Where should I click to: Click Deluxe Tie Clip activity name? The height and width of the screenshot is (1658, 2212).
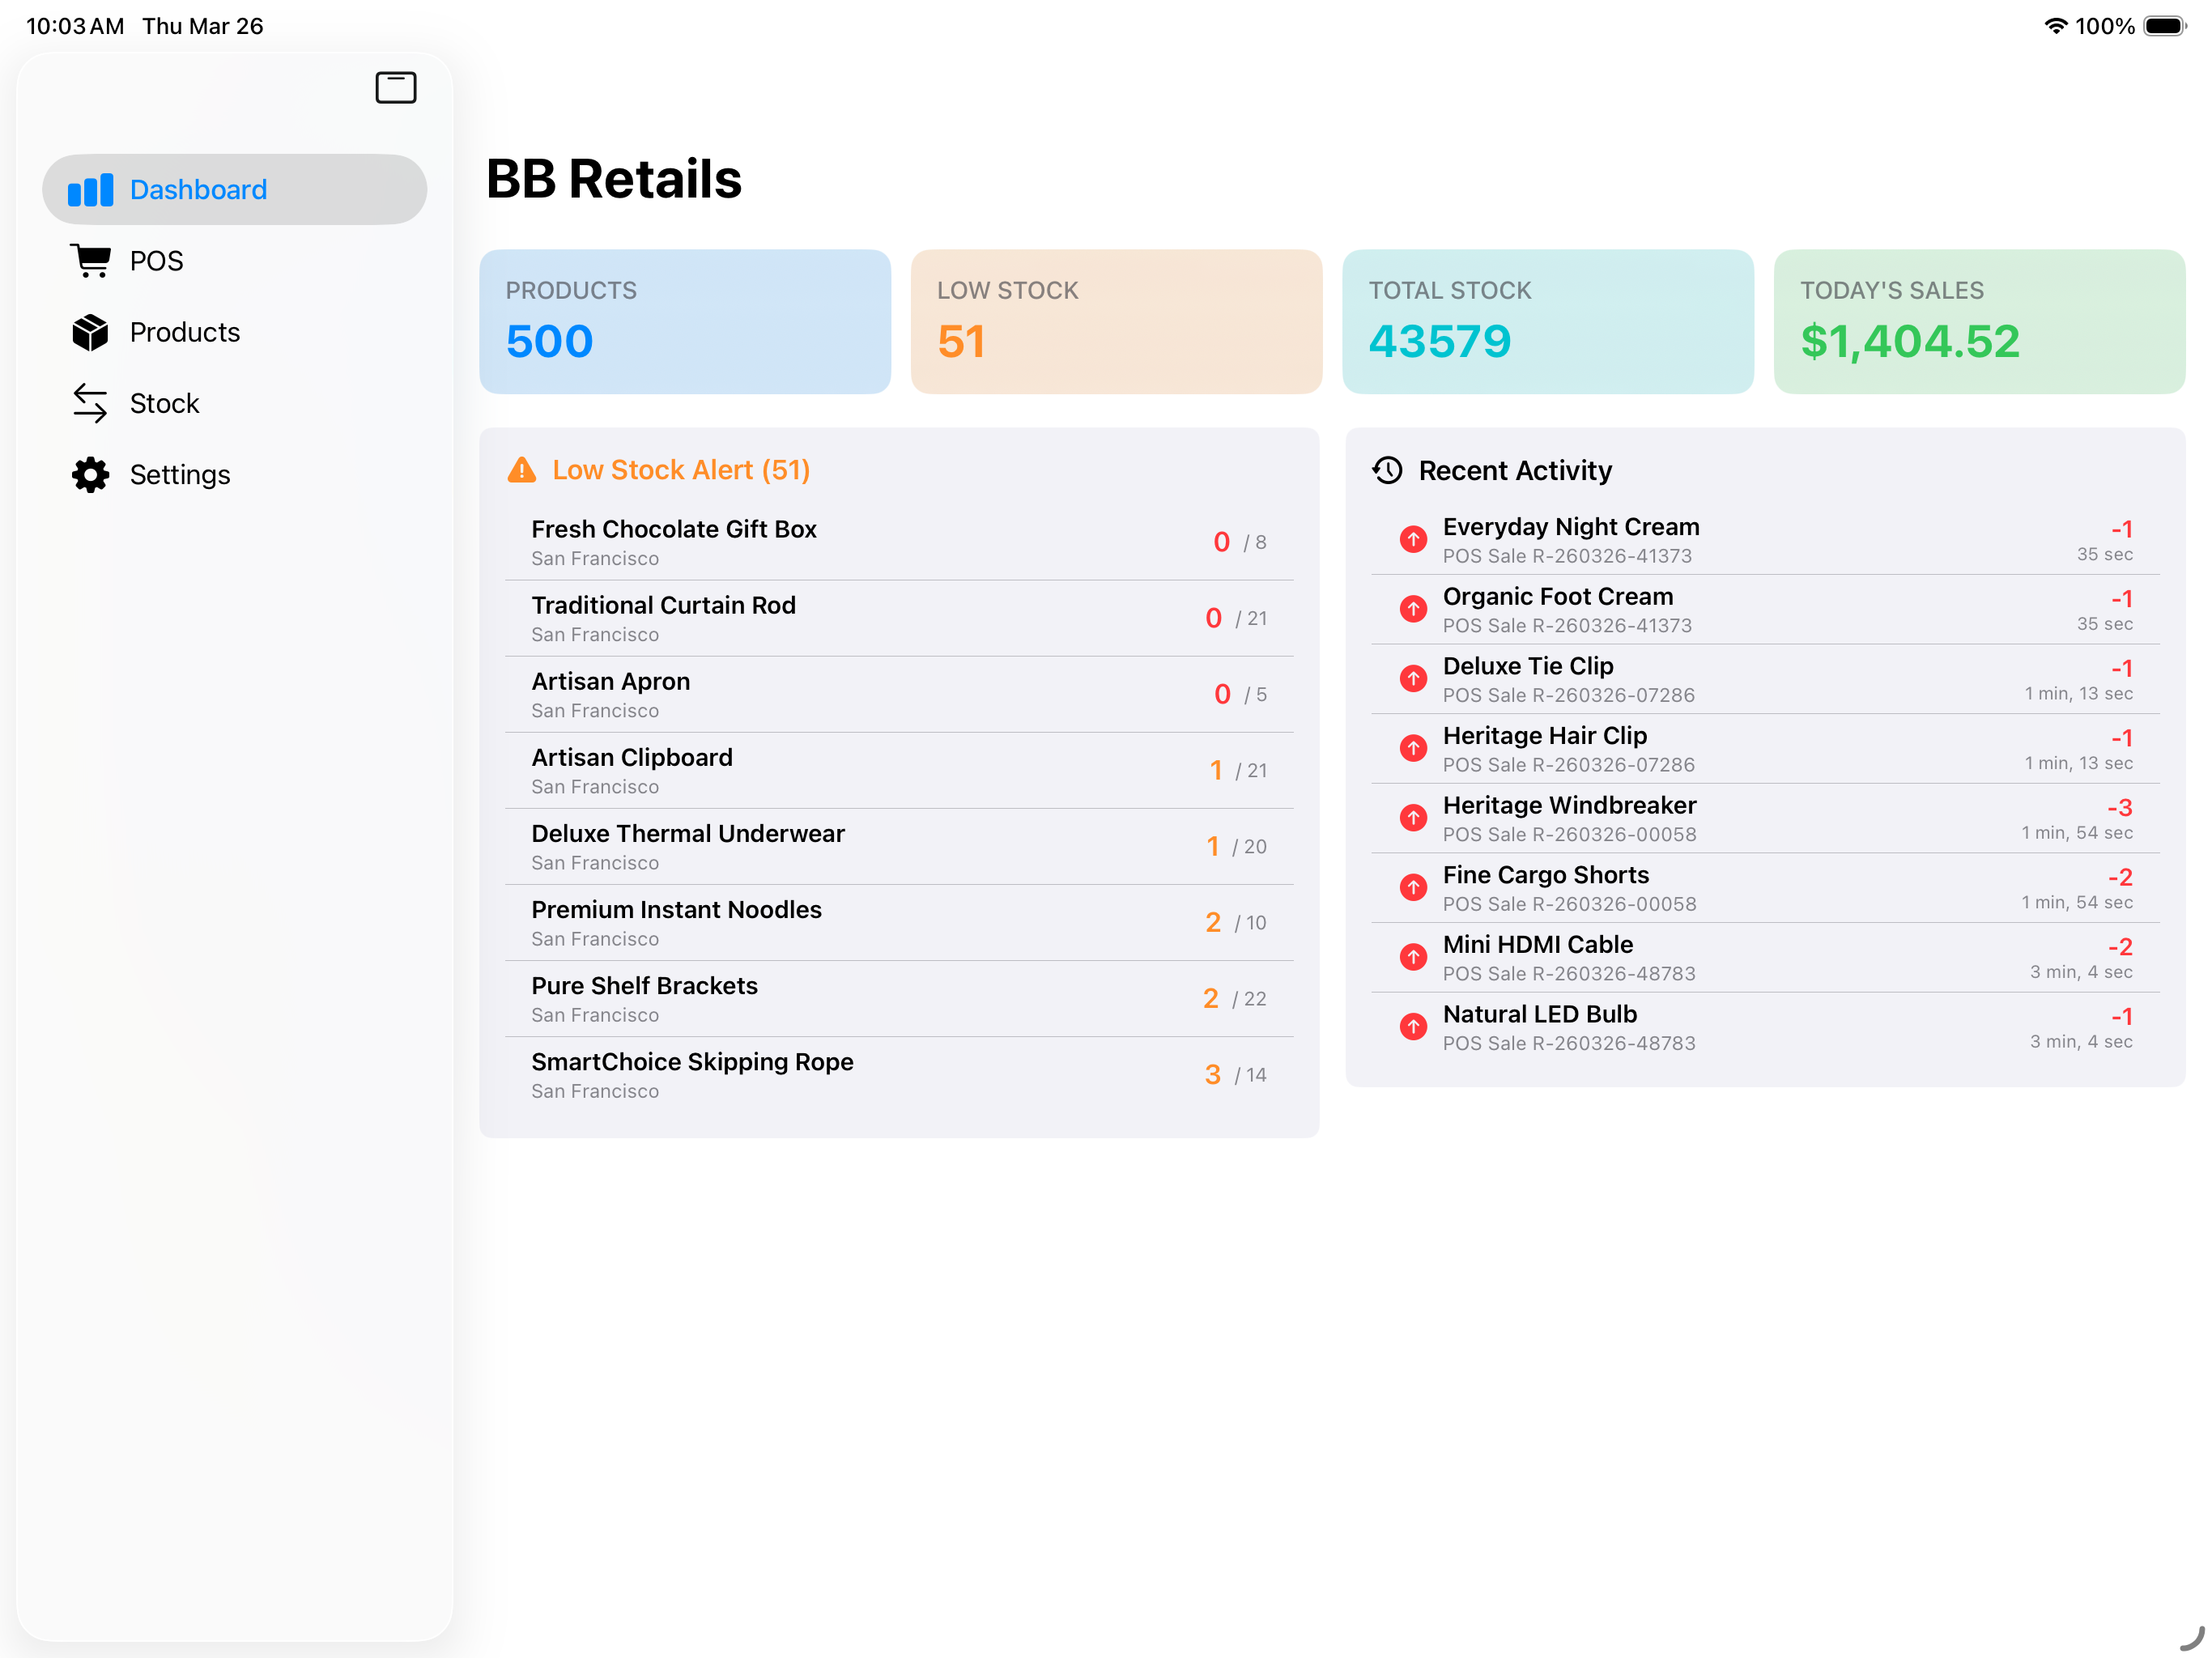(x=1527, y=666)
